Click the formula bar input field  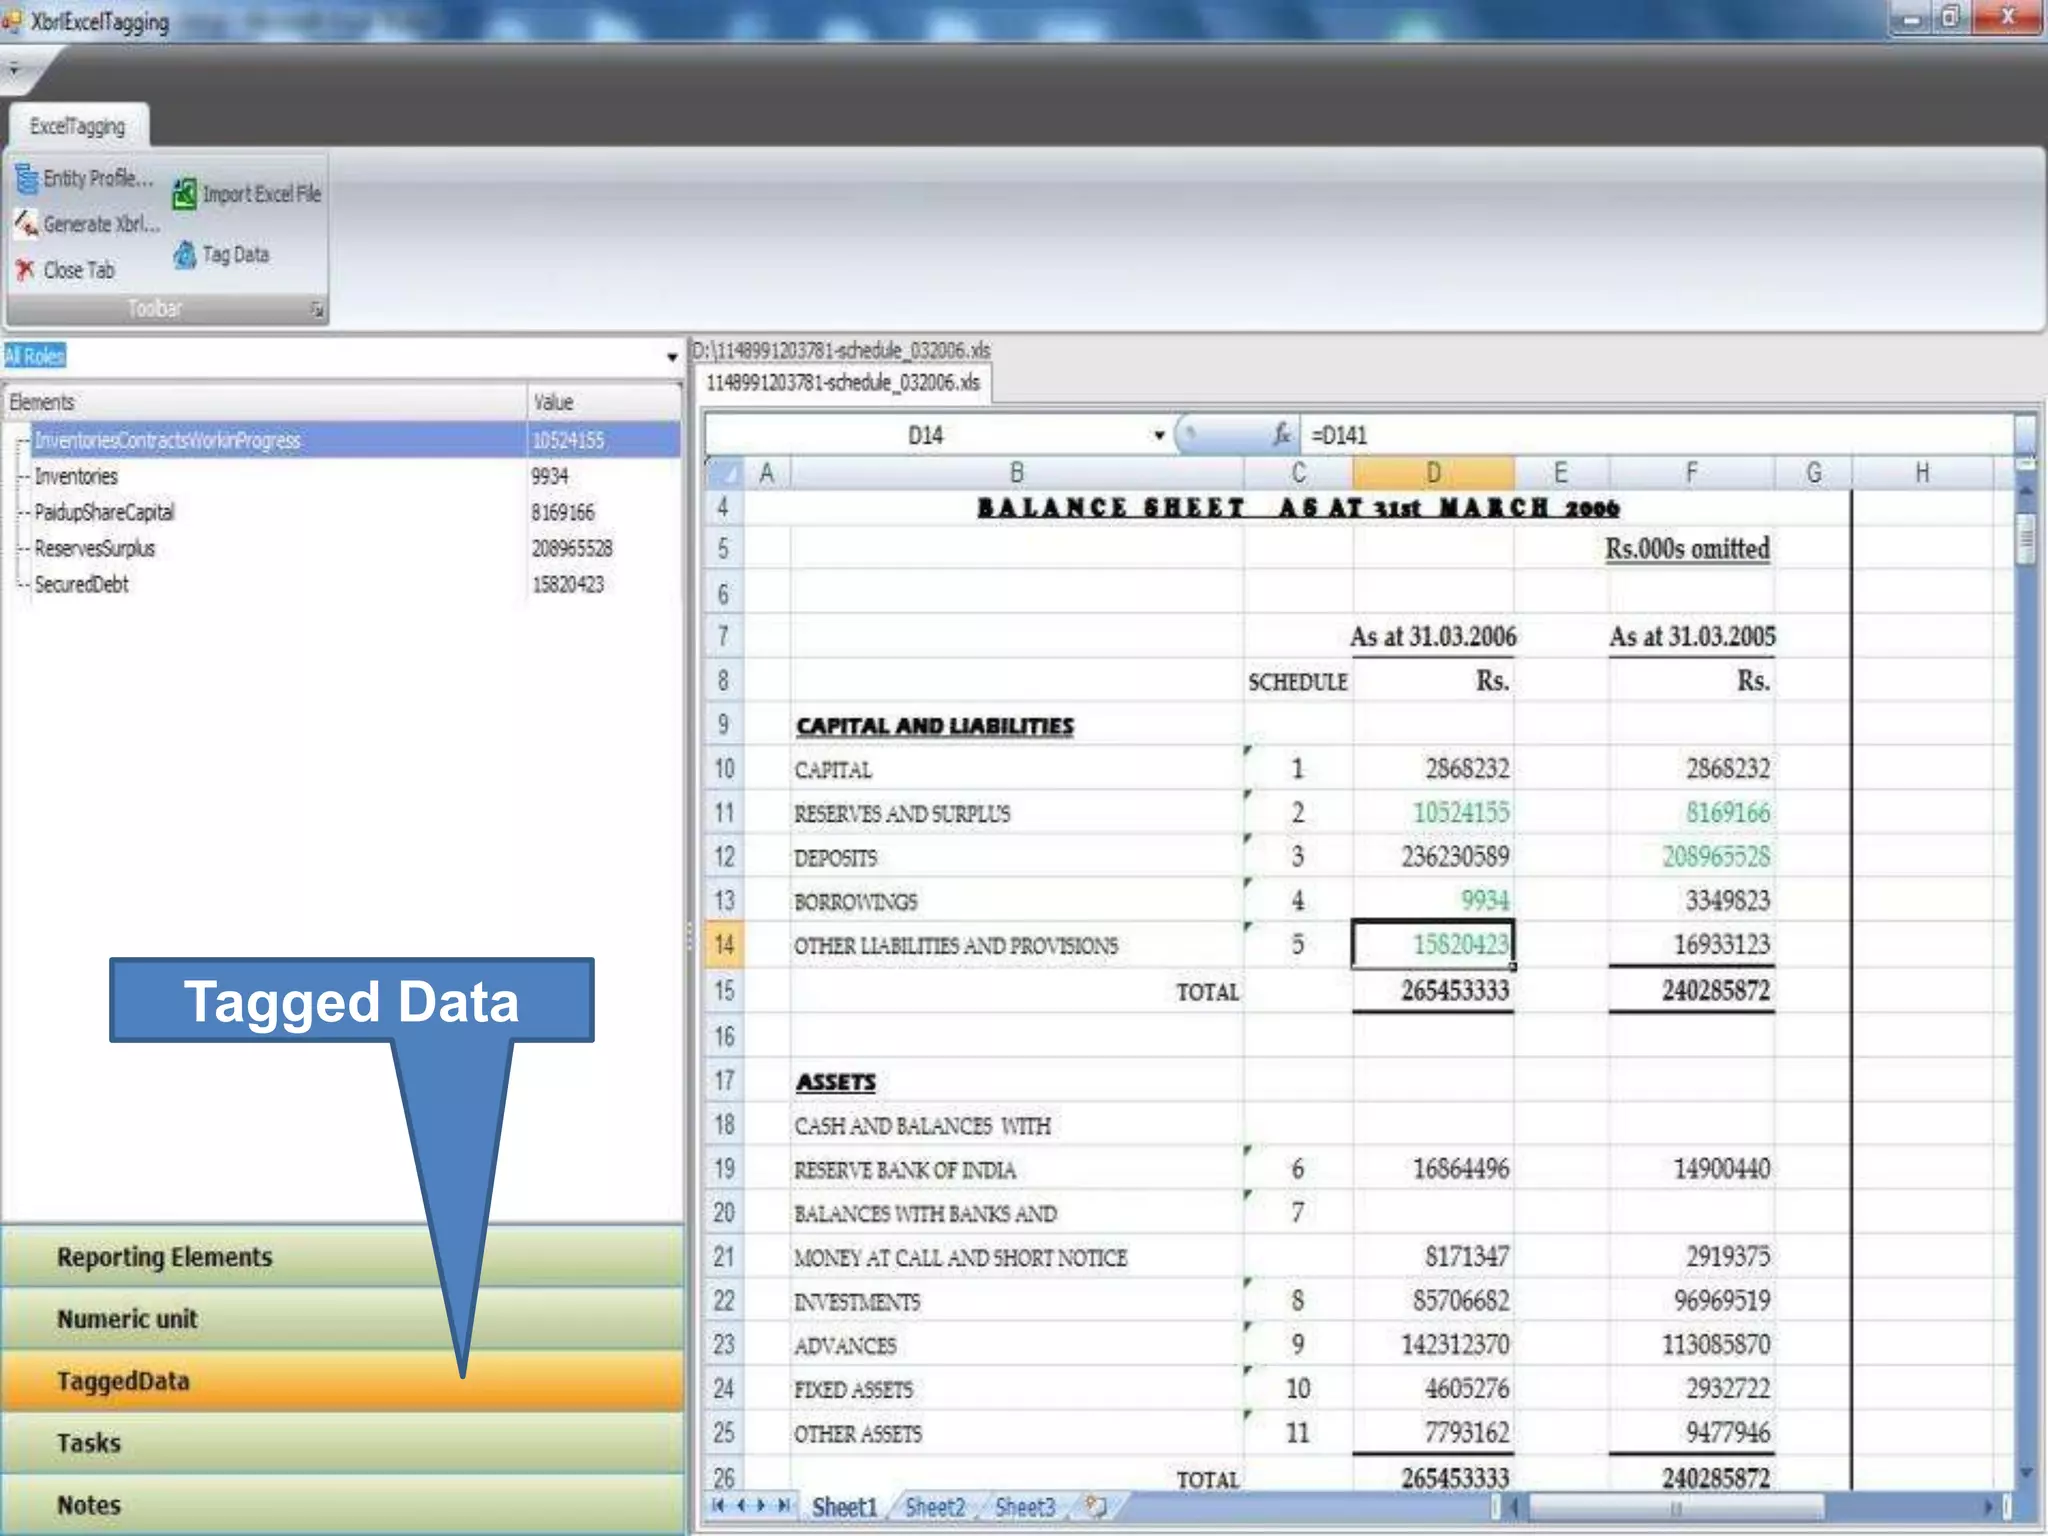(x=1650, y=435)
